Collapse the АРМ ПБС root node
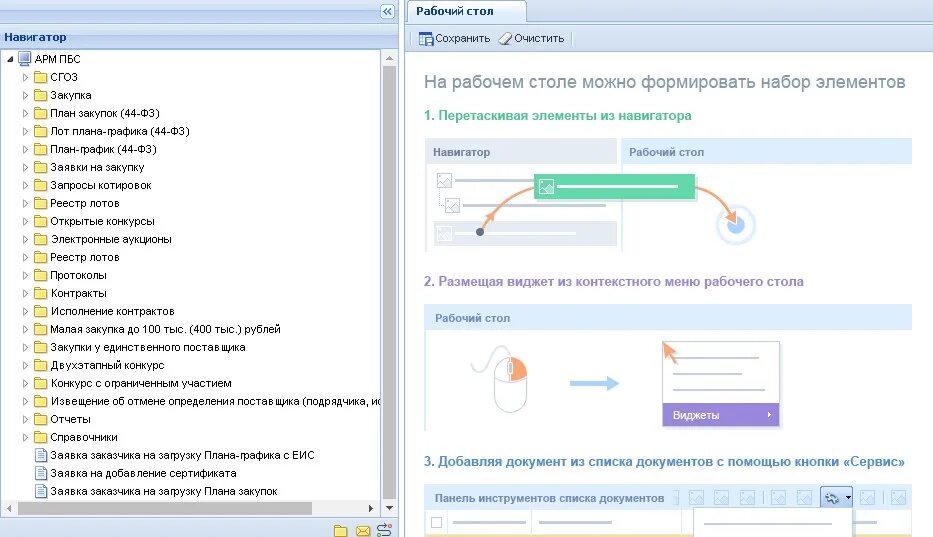933x537 pixels. (10, 59)
